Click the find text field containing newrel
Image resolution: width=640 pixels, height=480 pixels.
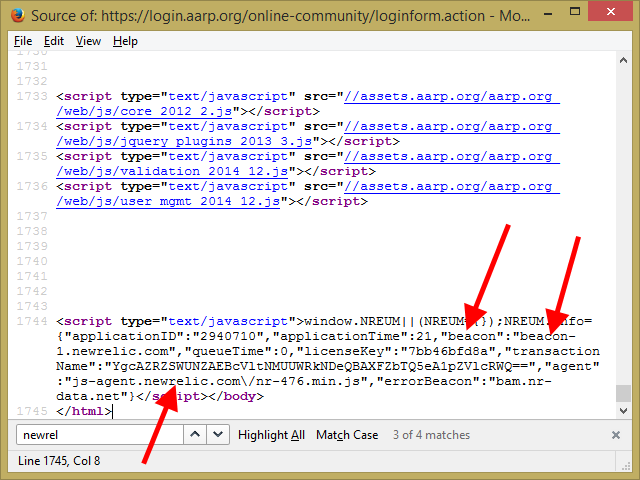coord(98,435)
